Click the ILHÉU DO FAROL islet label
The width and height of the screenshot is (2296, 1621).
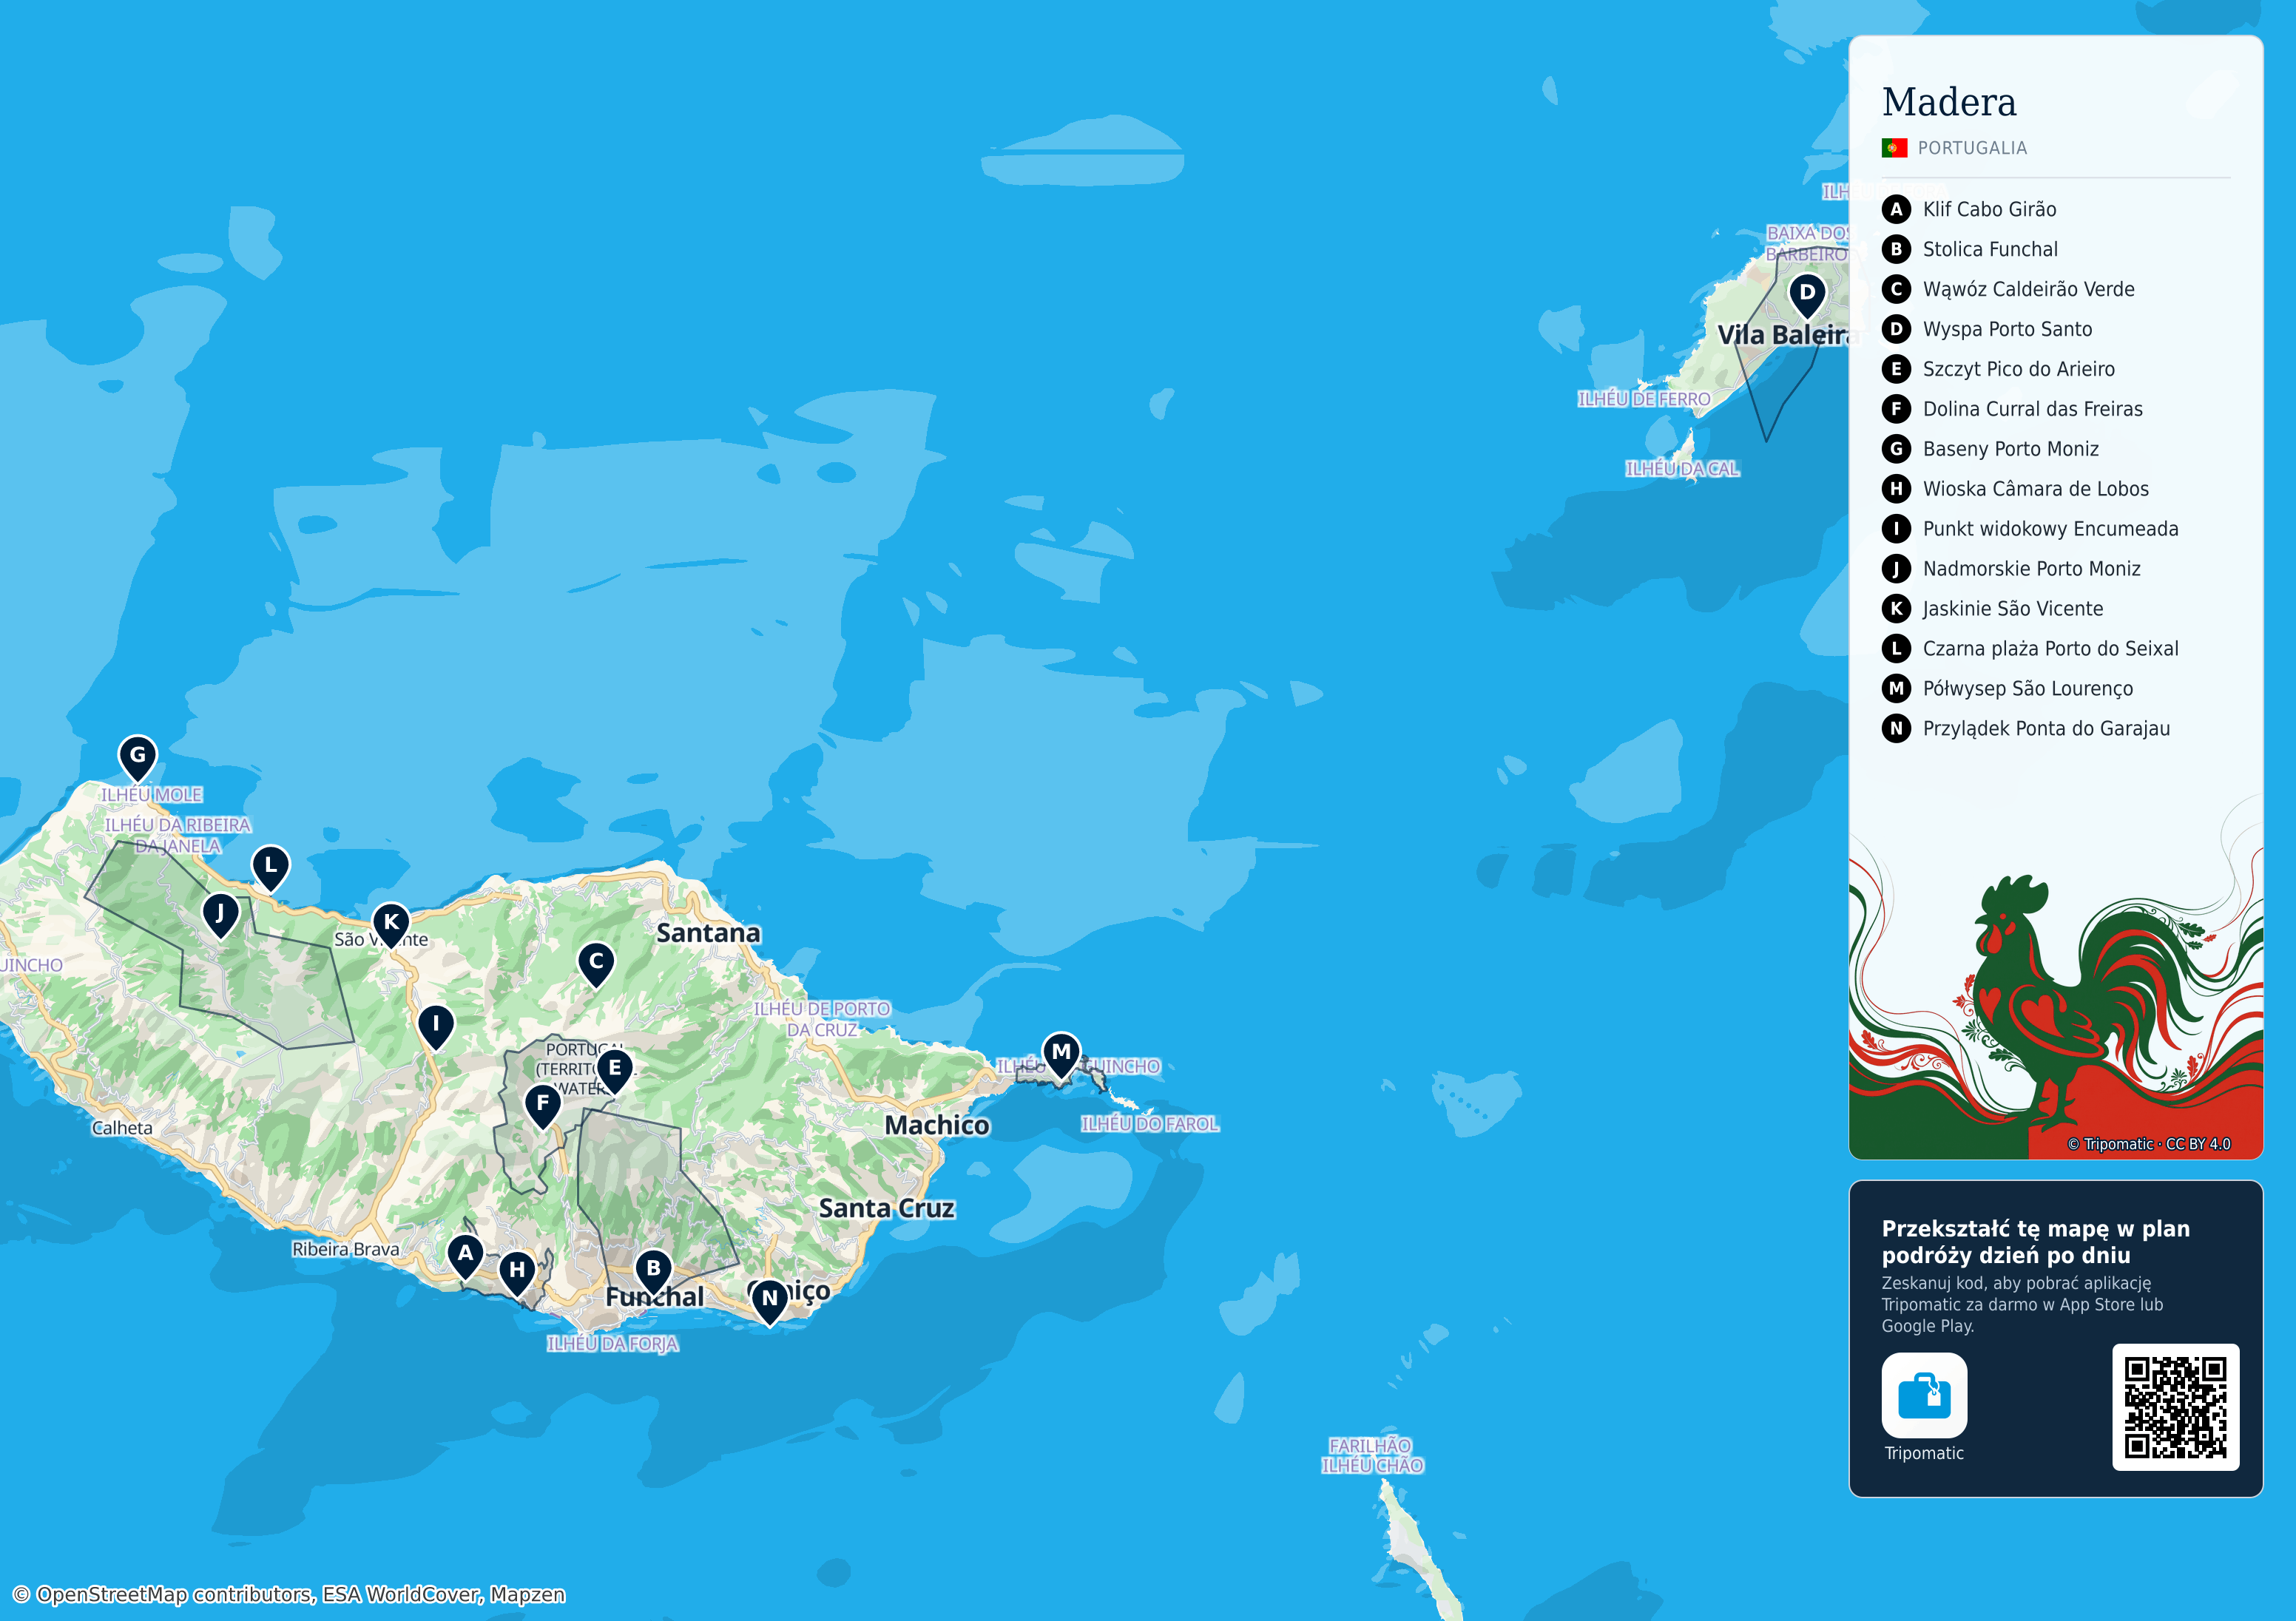point(1150,1124)
